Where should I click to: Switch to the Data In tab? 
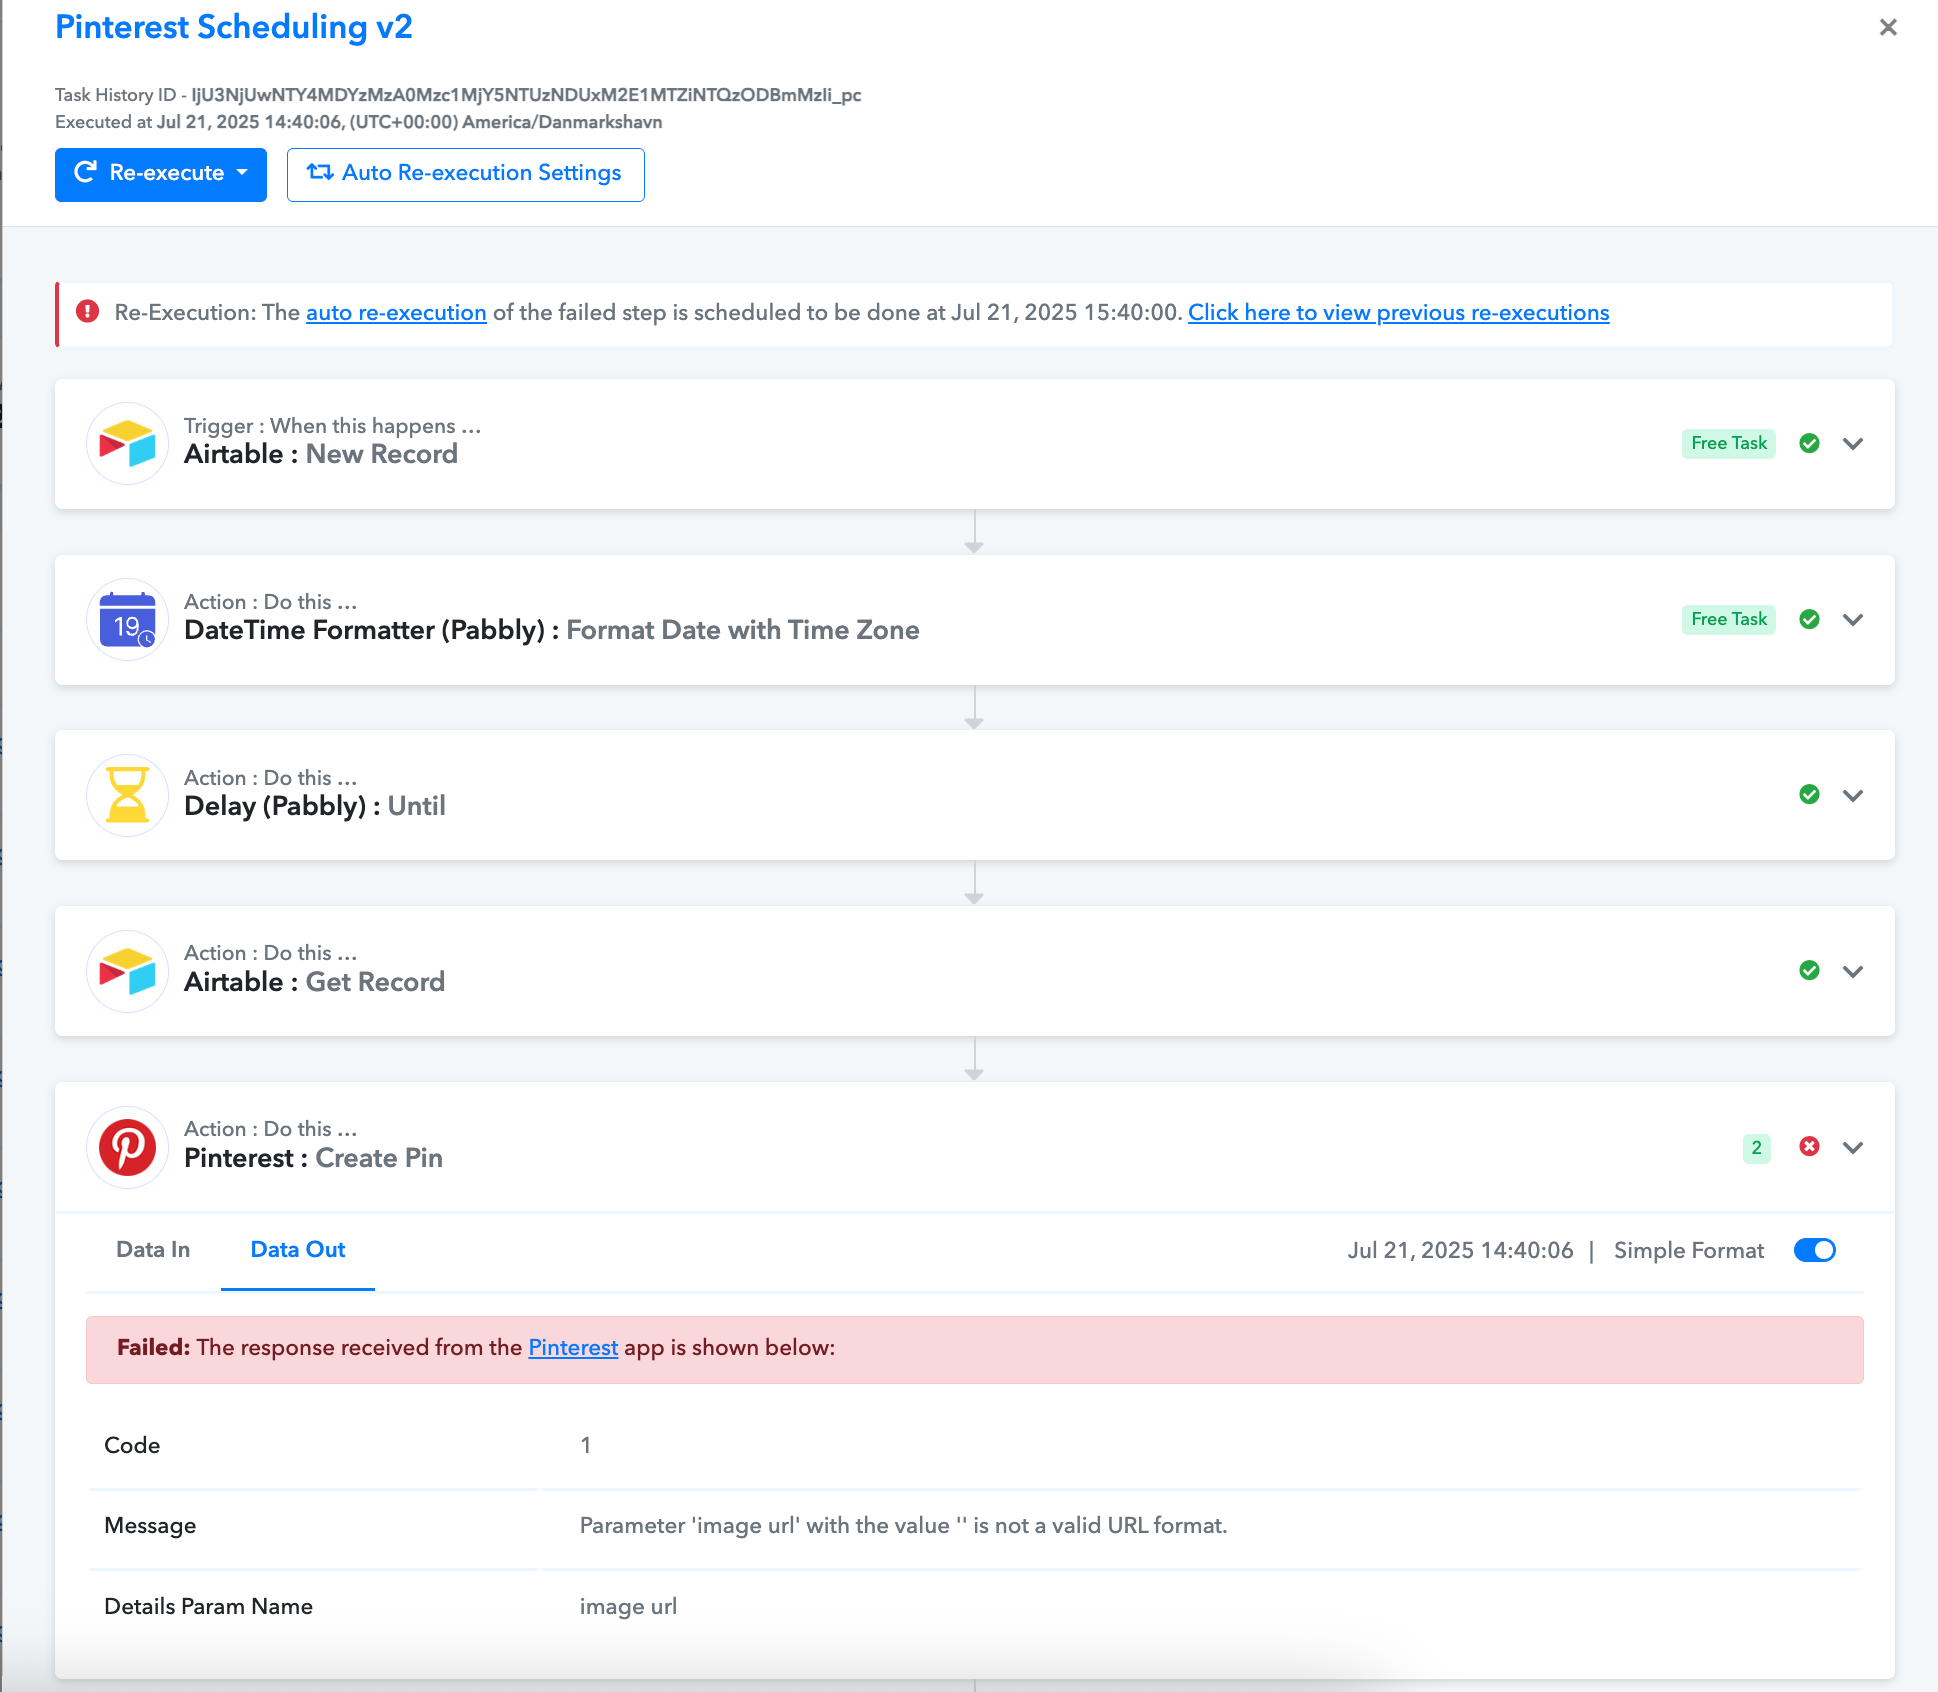click(x=153, y=1249)
